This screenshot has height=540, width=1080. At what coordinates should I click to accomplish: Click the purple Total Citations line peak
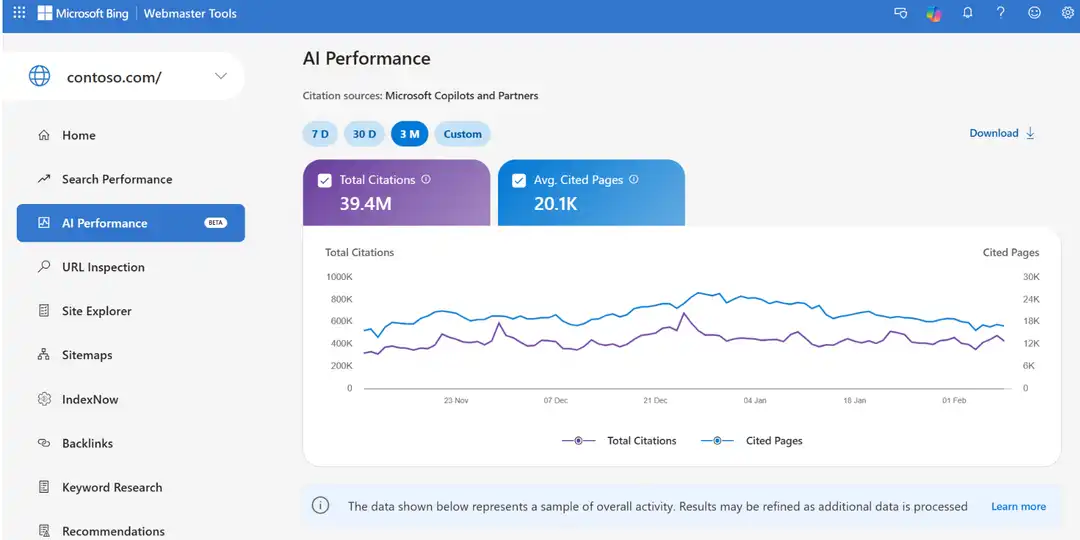[x=684, y=313]
